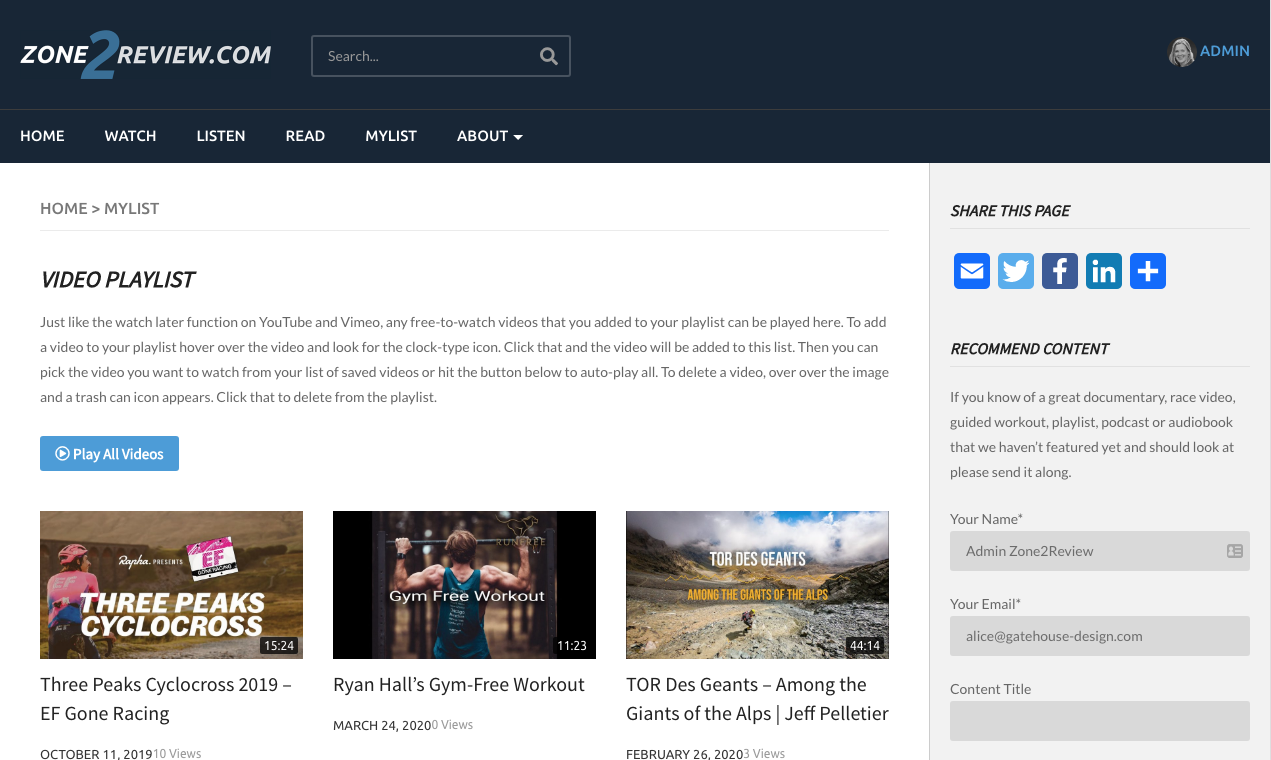Click the 44:14 duration badge

(864, 645)
